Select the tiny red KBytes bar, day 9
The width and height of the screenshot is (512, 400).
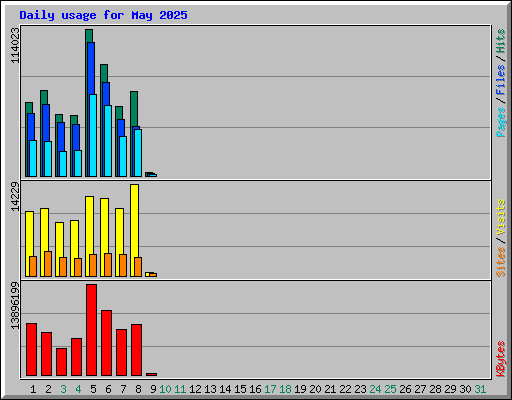pyautogui.click(x=151, y=374)
